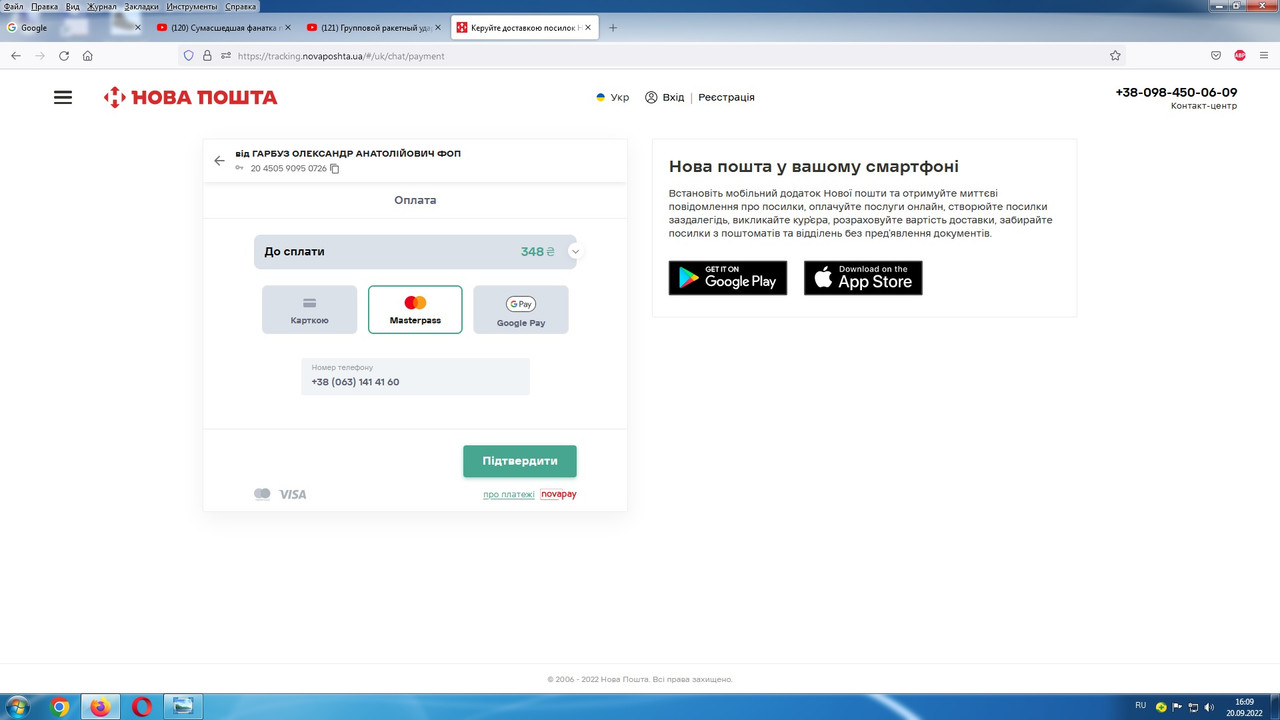Click the phone number input field
Image resolution: width=1280 pixels, height=720 pixels.
[x=415, y=376]
